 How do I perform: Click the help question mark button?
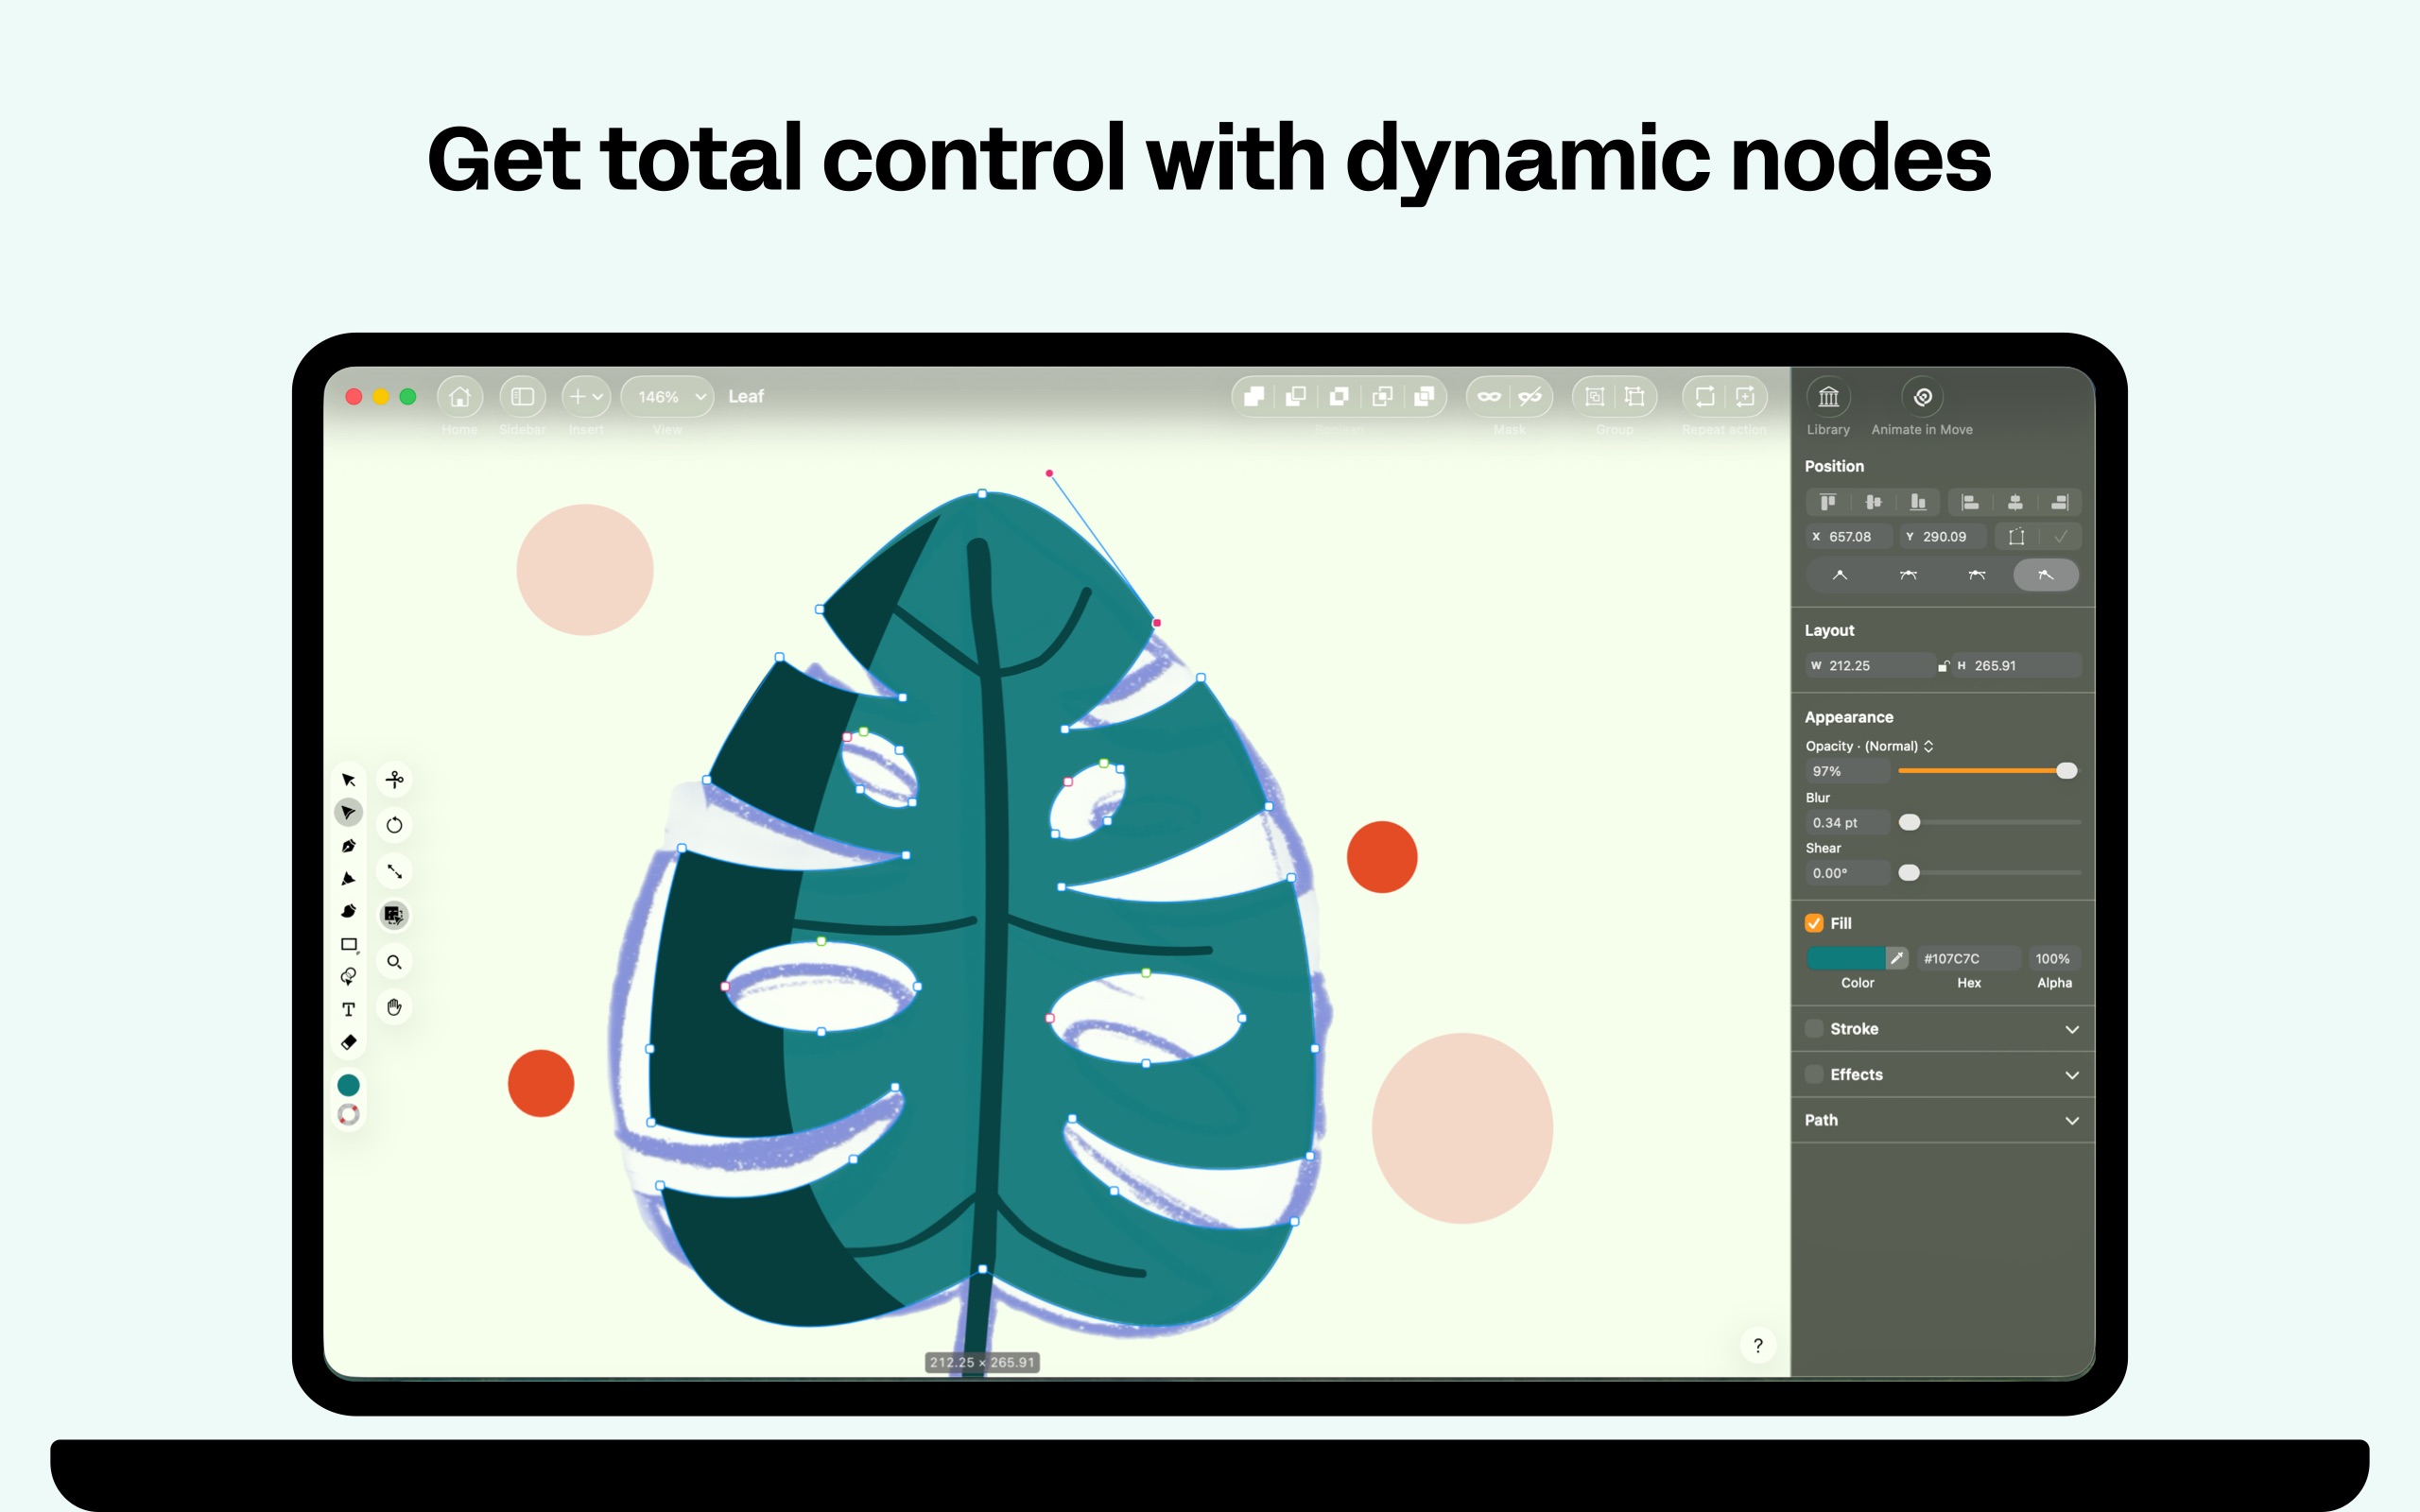pos(1758,1346)
